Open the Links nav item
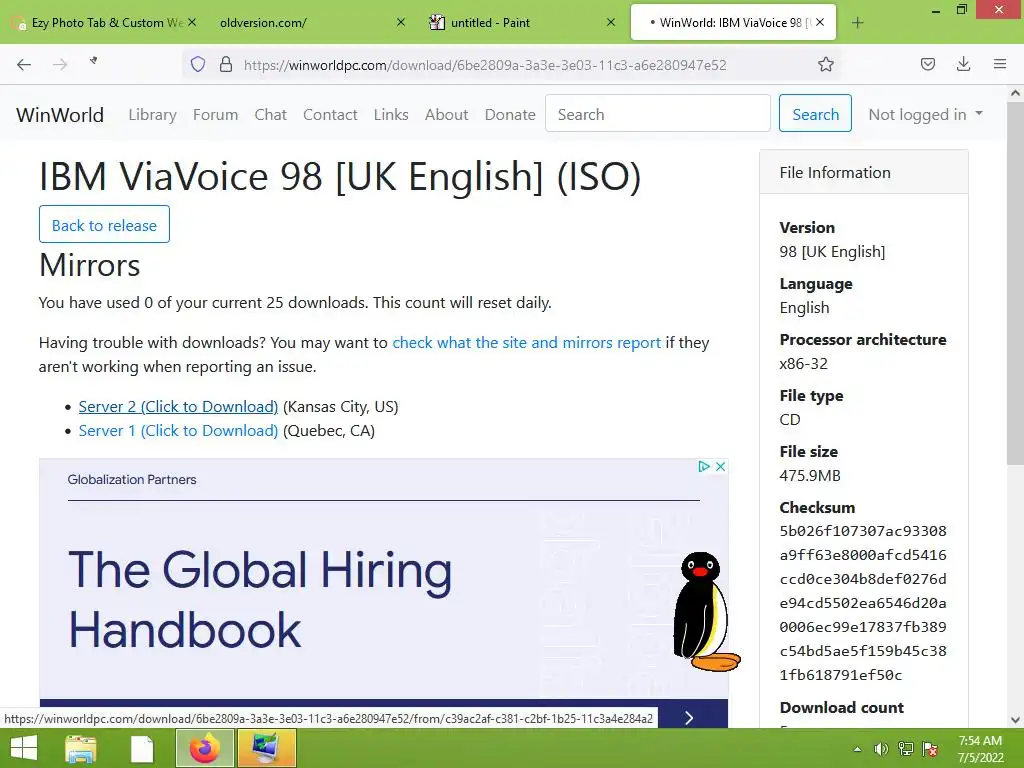 (391, 115)
